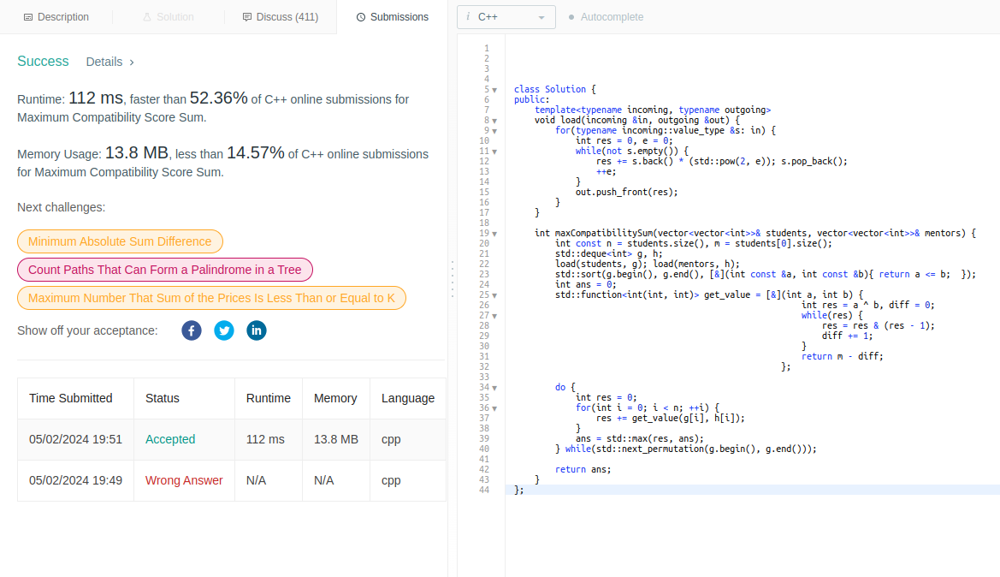Collapse the while loop fold at line 11
This screenshot has width=1000, height=577.
point(494,151)
